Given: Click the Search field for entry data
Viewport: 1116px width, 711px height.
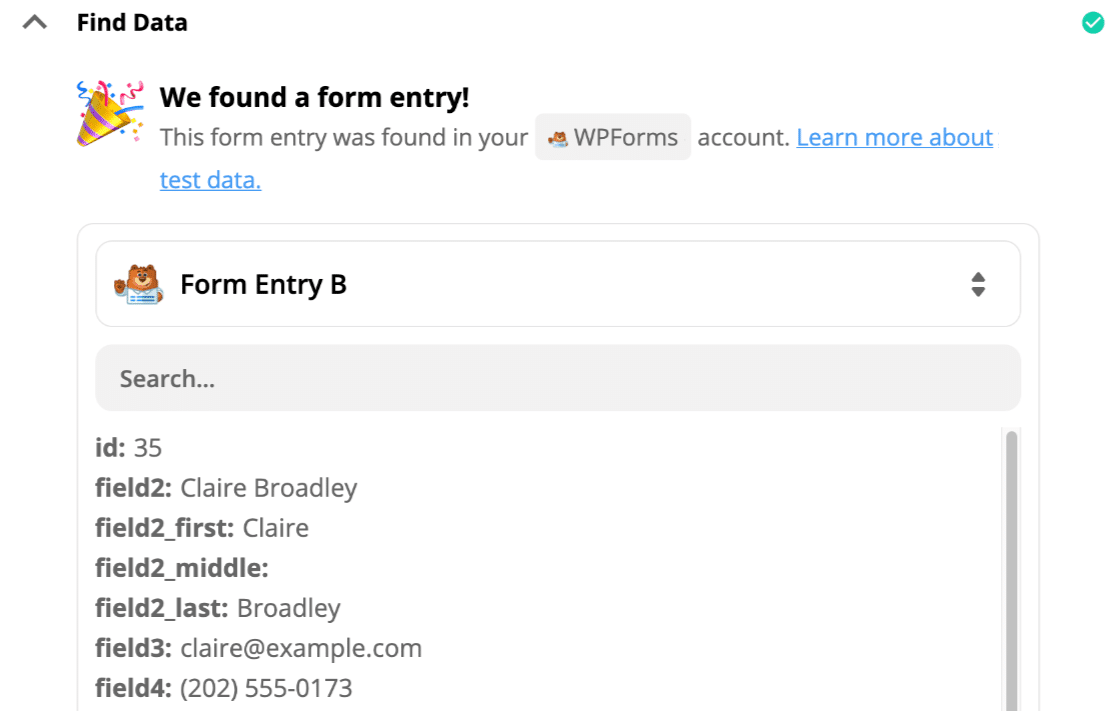Looking at the screenshot, I should pos(557,378).
